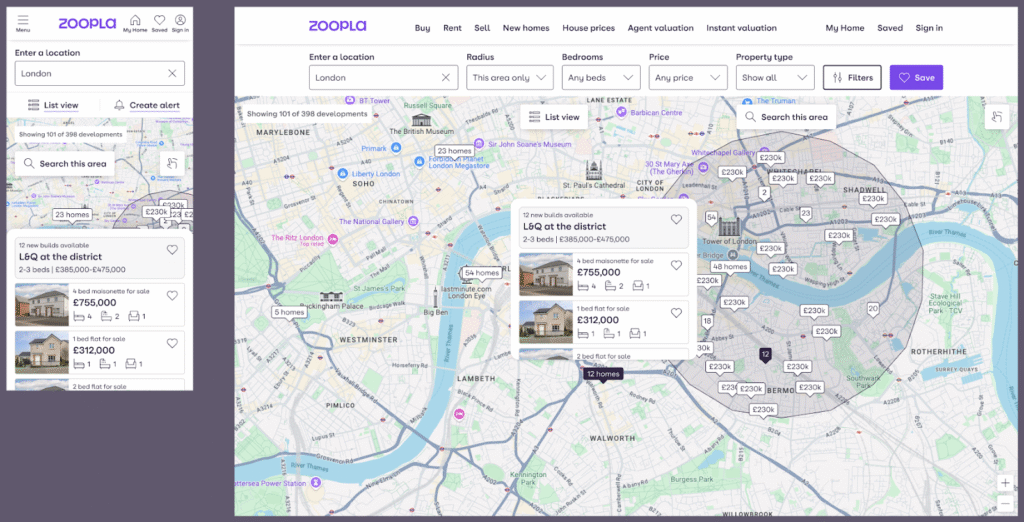Screen dimensions: 1024x522
Task: Click My Home house icon in mobile header
Action: click(x=135, y=24)
